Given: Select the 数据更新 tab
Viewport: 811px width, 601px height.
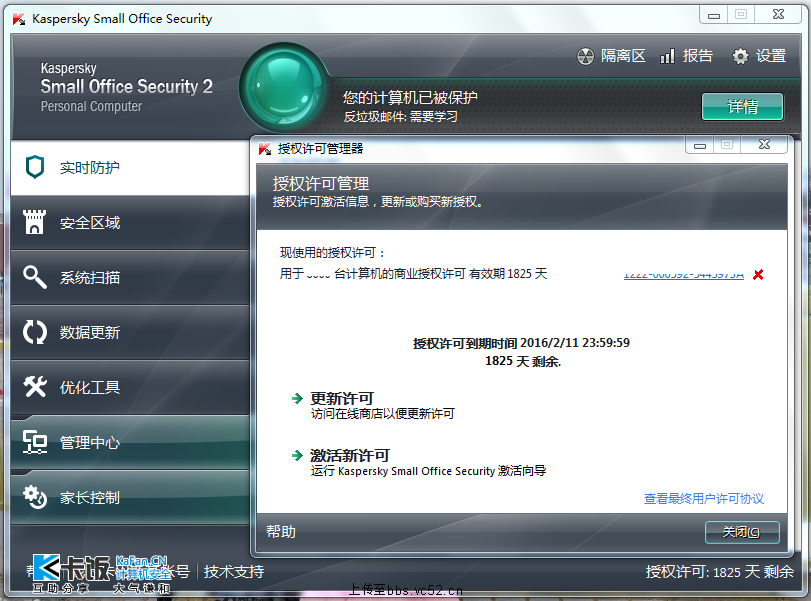Looking at the screenshot, I should (130, 333).
